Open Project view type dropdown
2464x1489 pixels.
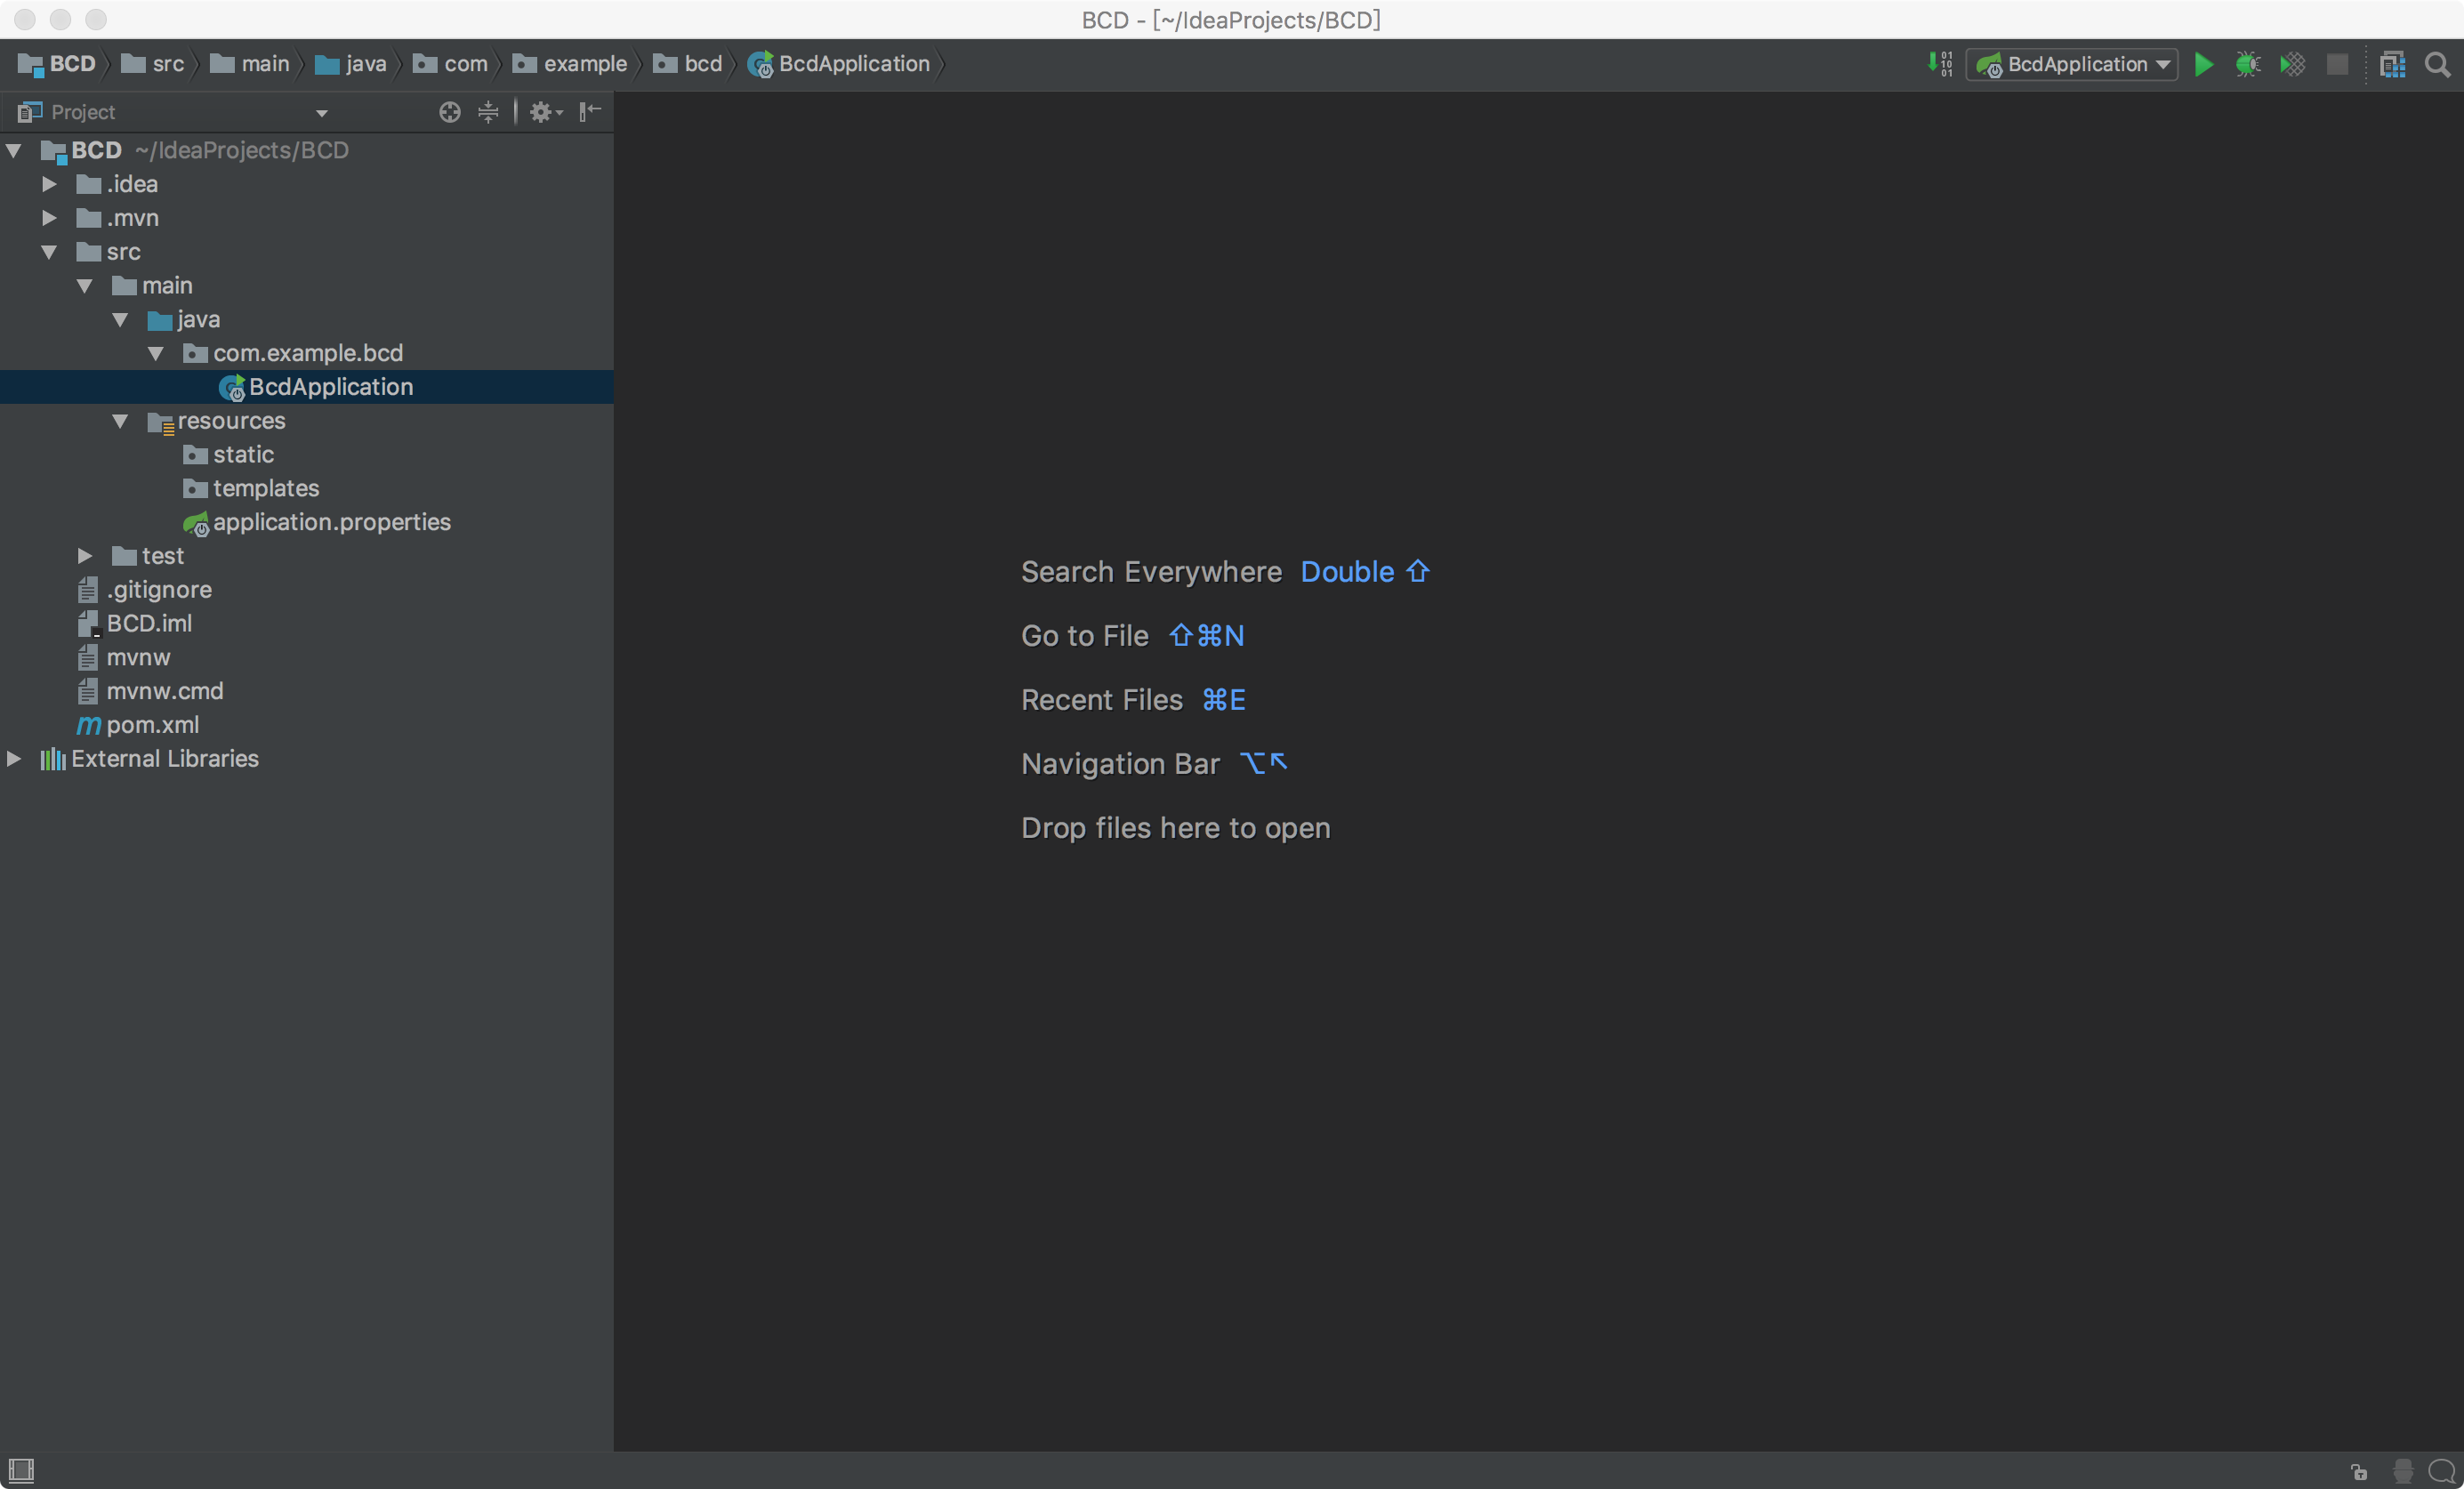tap(321, 113)
